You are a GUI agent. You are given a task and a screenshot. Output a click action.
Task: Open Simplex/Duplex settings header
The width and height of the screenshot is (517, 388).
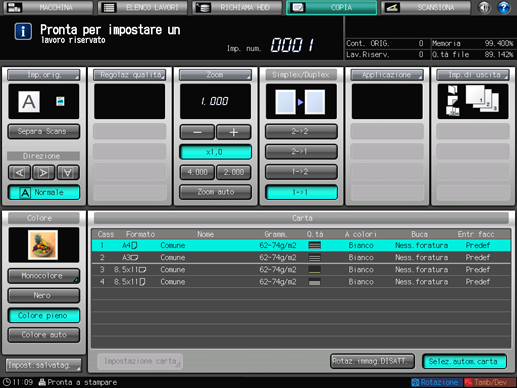tap(301, 75)
